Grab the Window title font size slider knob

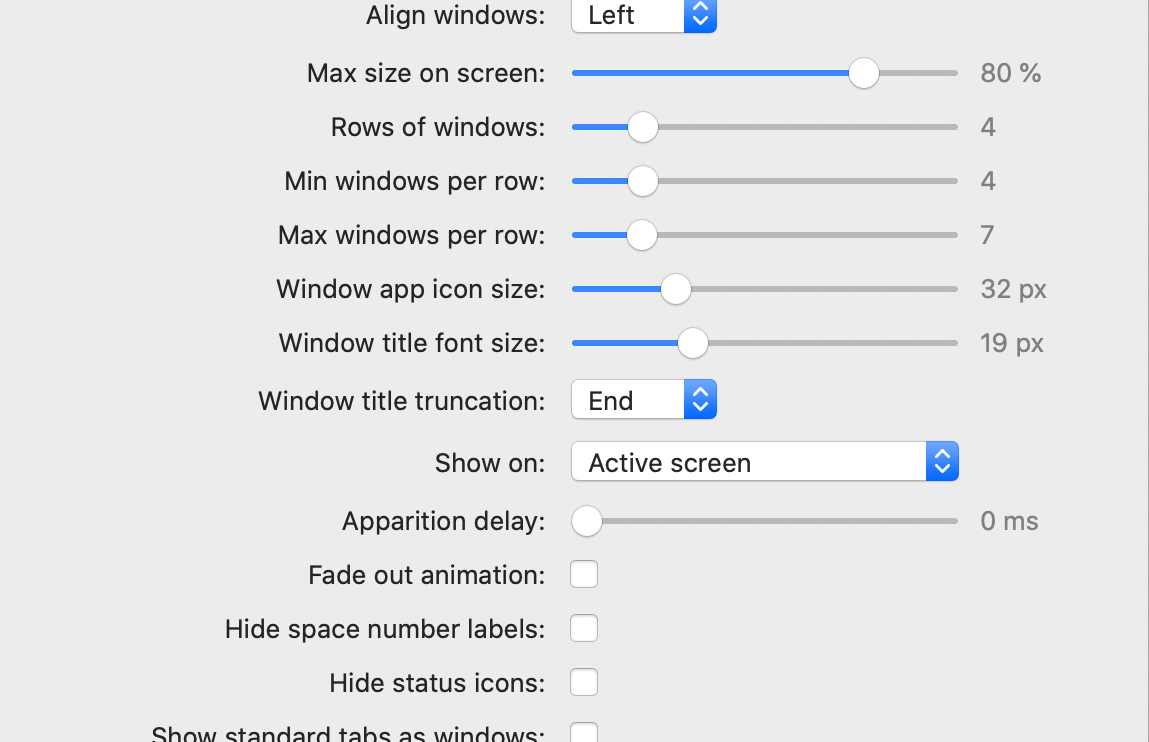point(692,343)
